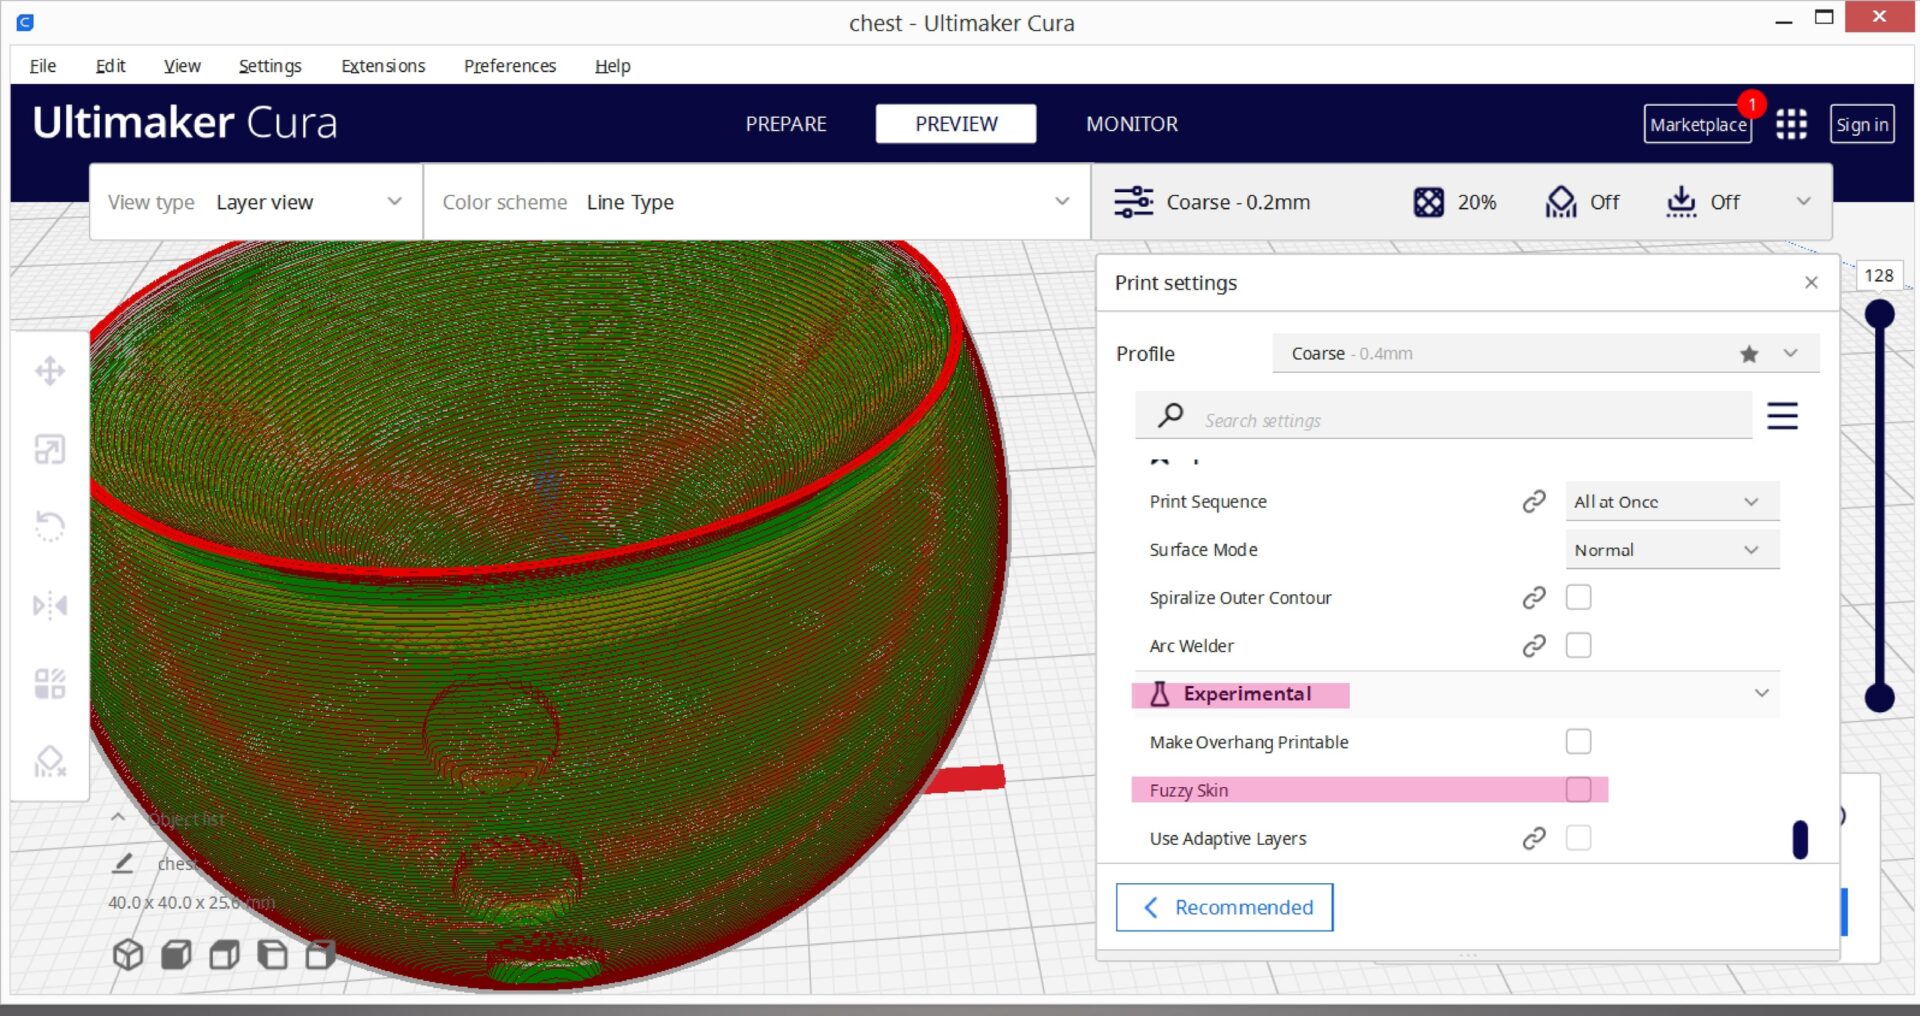Click the link icon beside Arc Welder
This screenshot has height=1016, width=1920.
1534,646
